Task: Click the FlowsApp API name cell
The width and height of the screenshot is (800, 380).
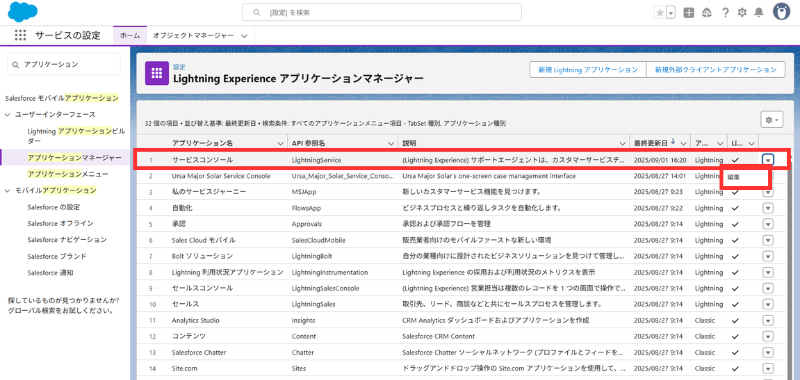Action: pyautogui.click(x=307, y=208)
